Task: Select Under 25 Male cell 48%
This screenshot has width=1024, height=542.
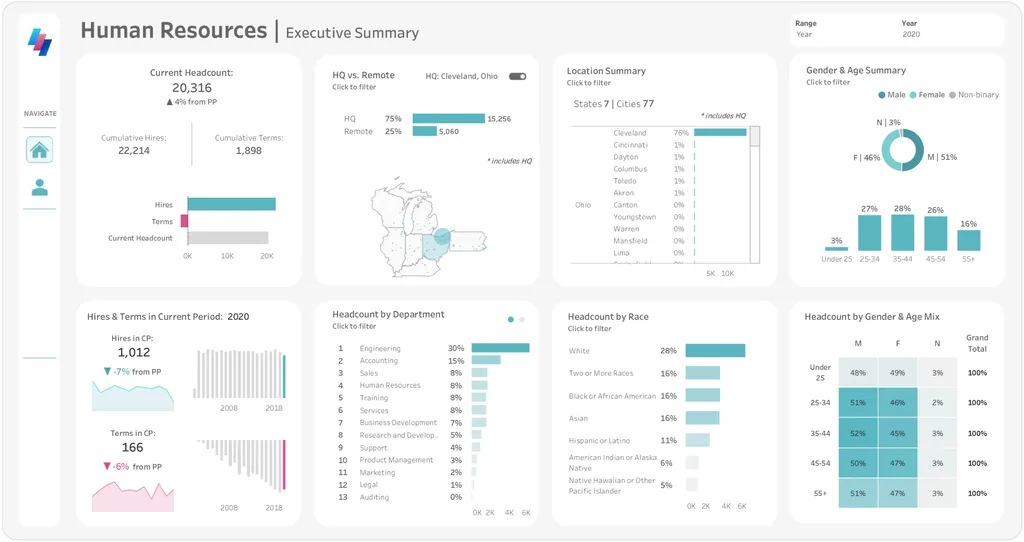Action: click(858, 373)
